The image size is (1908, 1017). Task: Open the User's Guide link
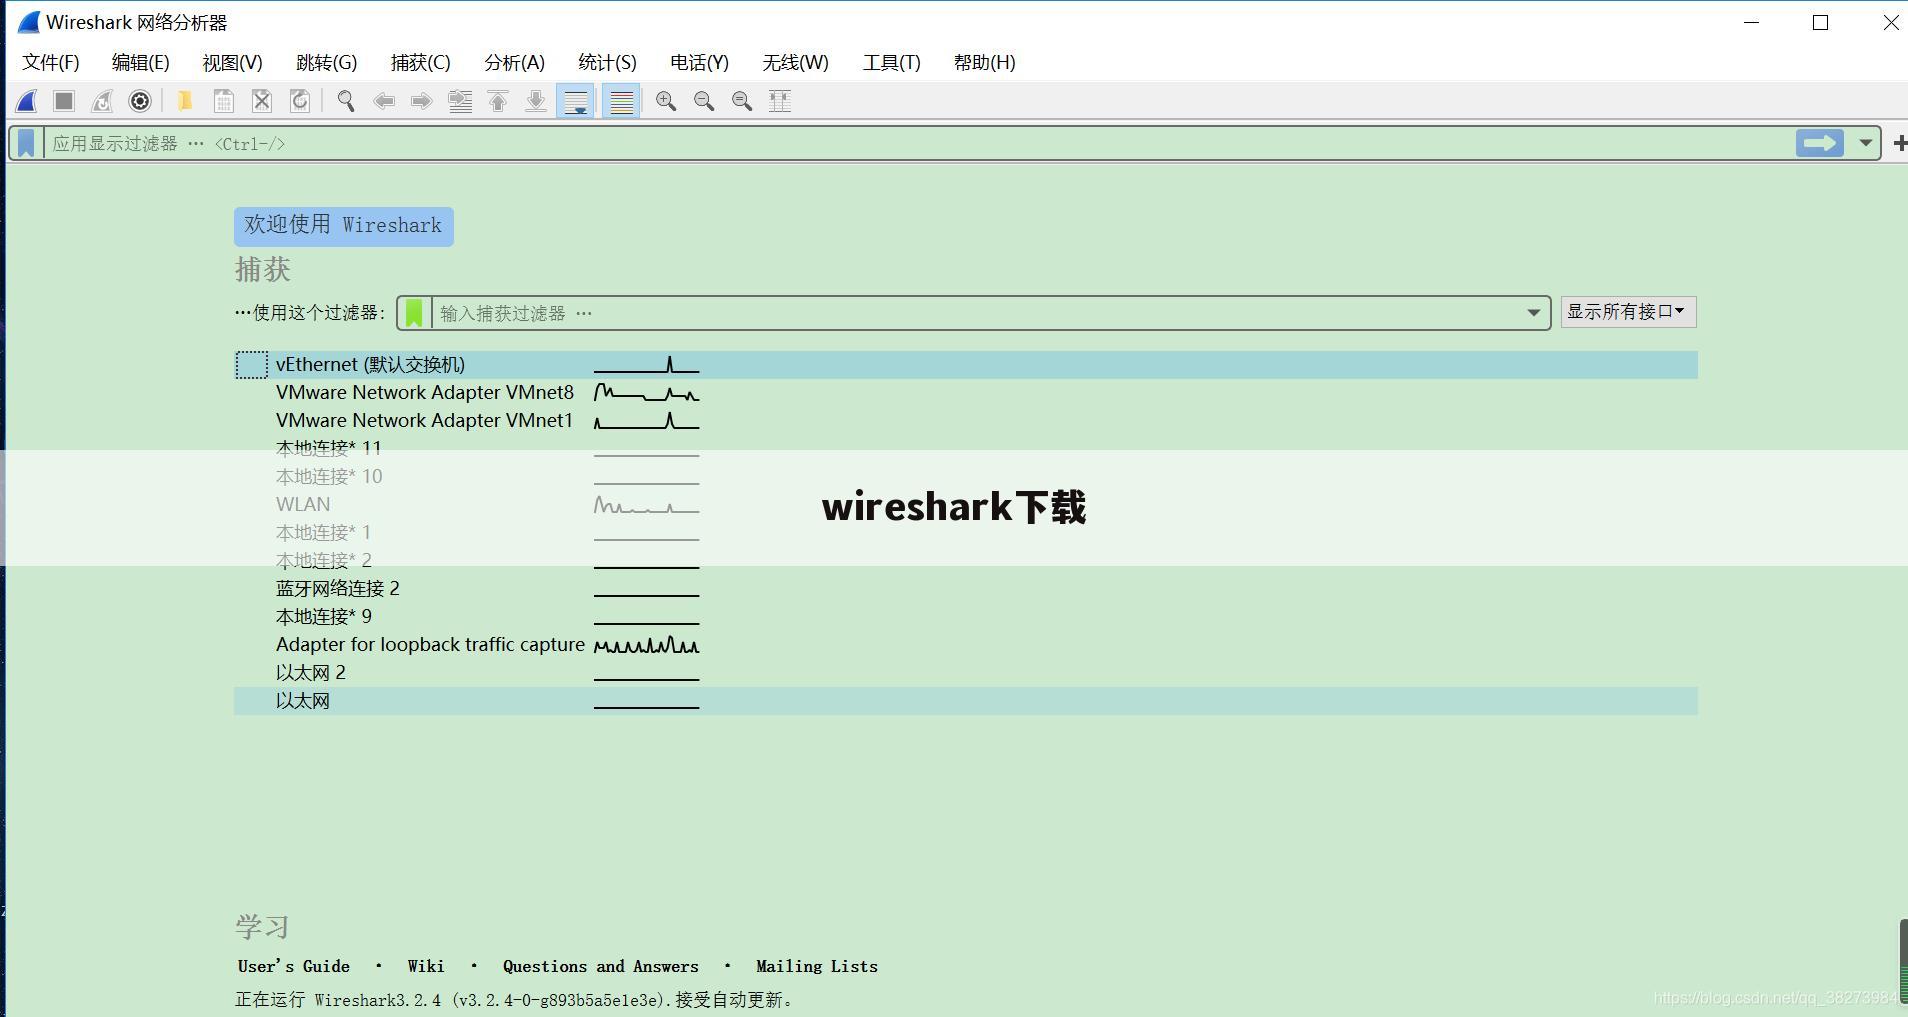pos(294,966)
